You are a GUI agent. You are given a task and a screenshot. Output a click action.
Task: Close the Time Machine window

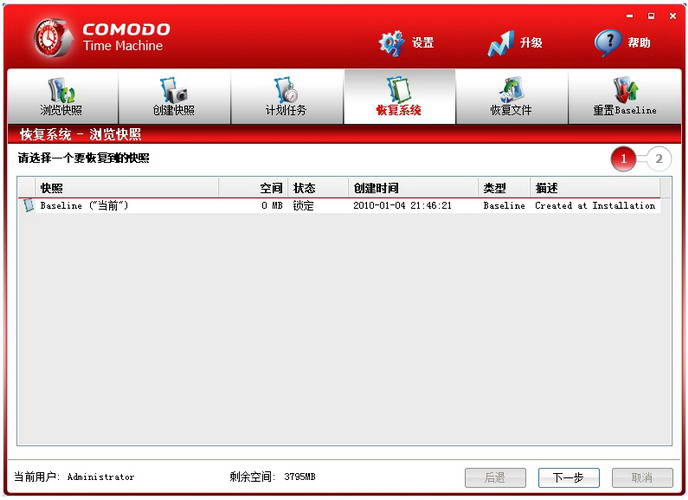click(x=673, y=16)
